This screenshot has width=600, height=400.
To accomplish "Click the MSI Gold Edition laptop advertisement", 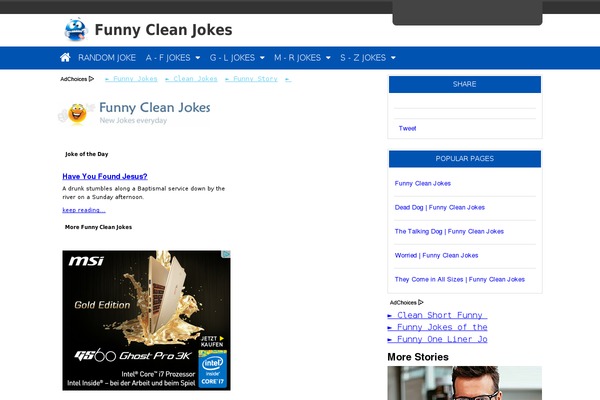I will tap(146, 320).
